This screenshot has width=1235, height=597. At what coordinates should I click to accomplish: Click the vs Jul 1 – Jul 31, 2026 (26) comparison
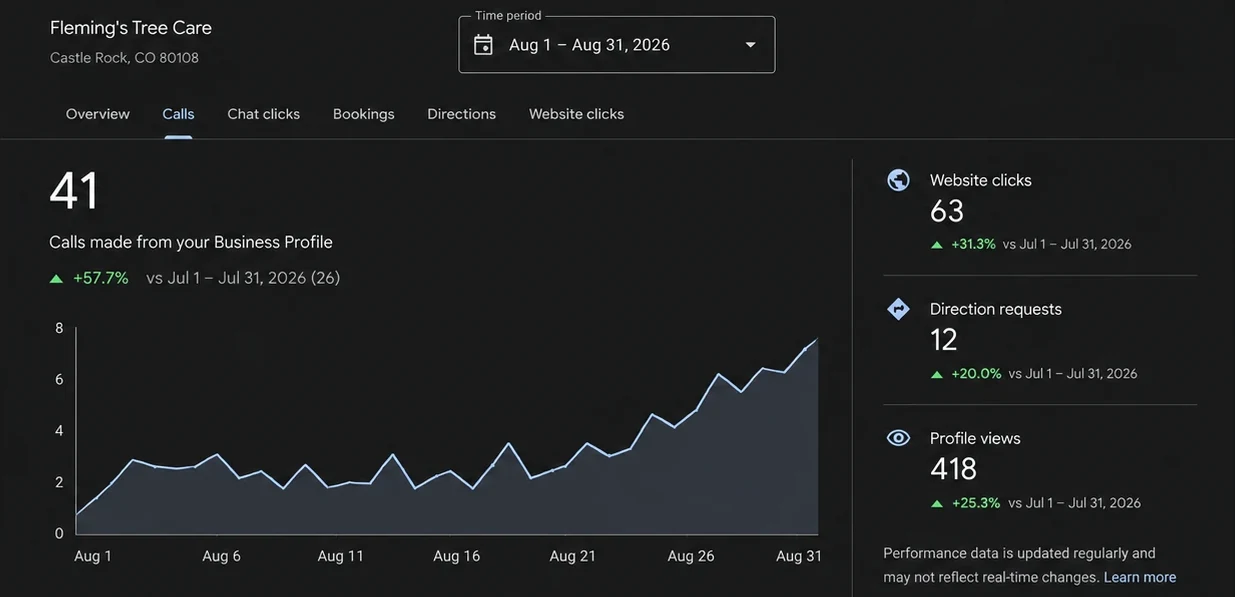click(x=243, y=278)
